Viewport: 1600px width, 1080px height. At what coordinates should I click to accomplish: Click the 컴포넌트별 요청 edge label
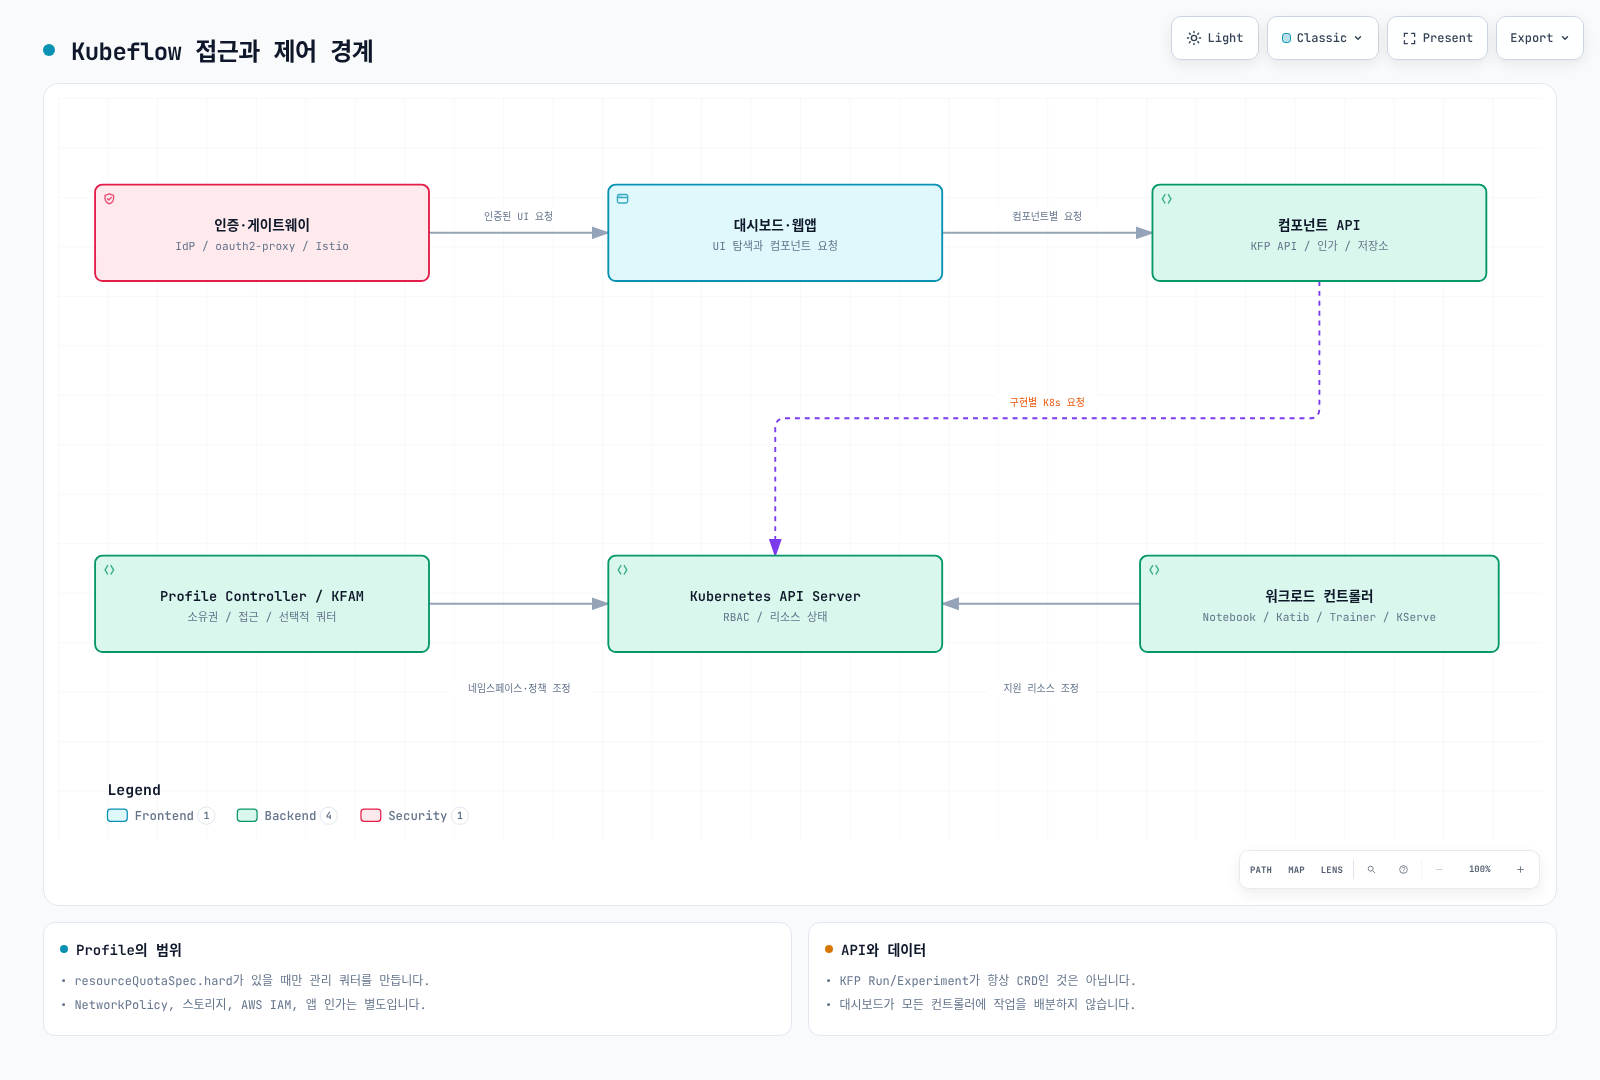[x=1047, y=216]
